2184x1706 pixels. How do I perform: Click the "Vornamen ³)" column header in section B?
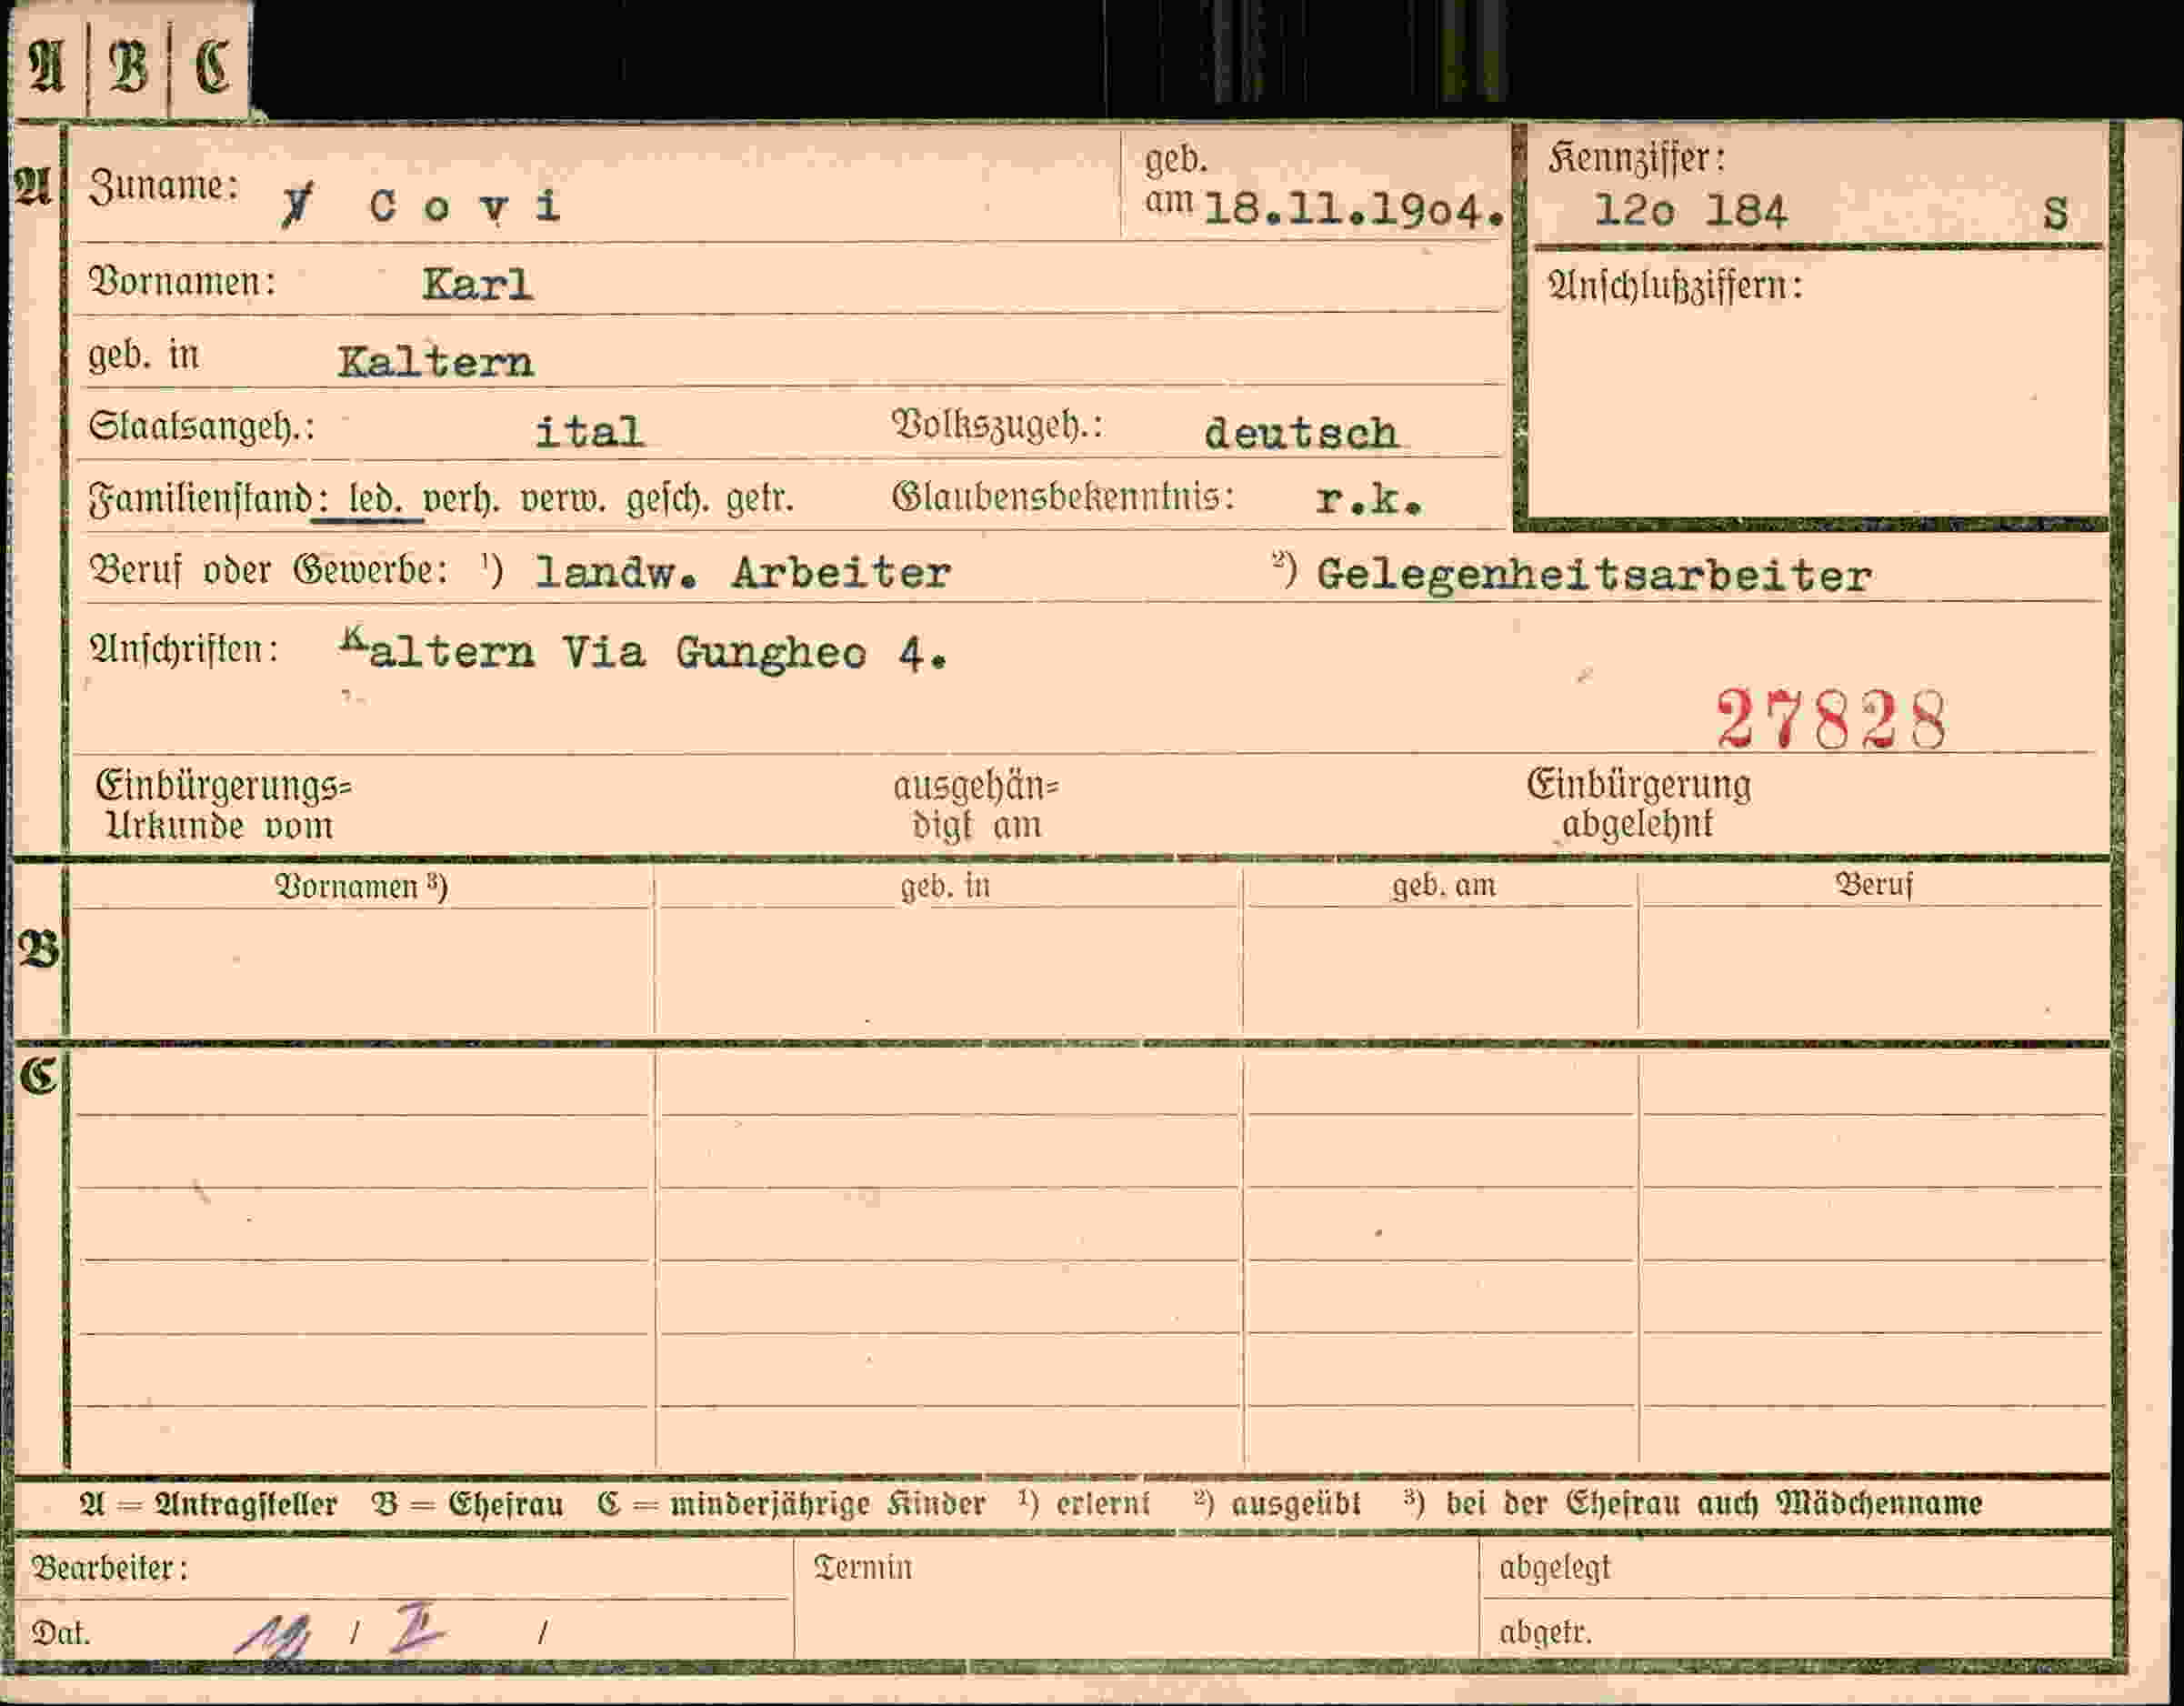(361, 887)
